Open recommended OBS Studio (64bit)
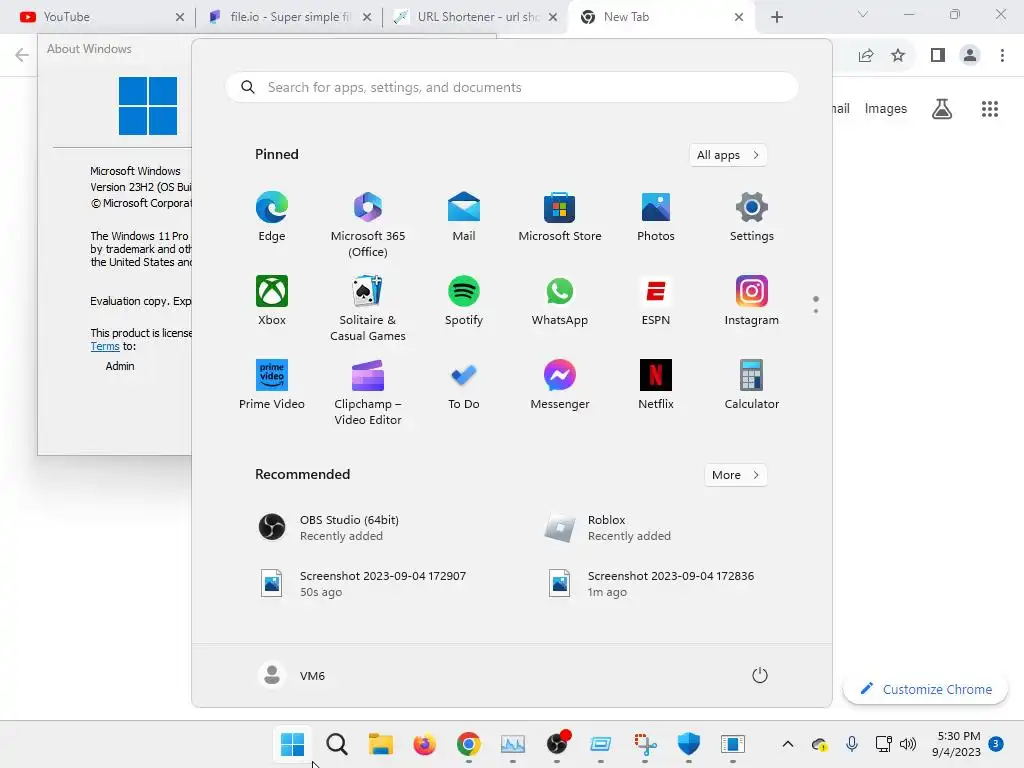The height and width of the screenshot is (768, 1024). [366, 528]
